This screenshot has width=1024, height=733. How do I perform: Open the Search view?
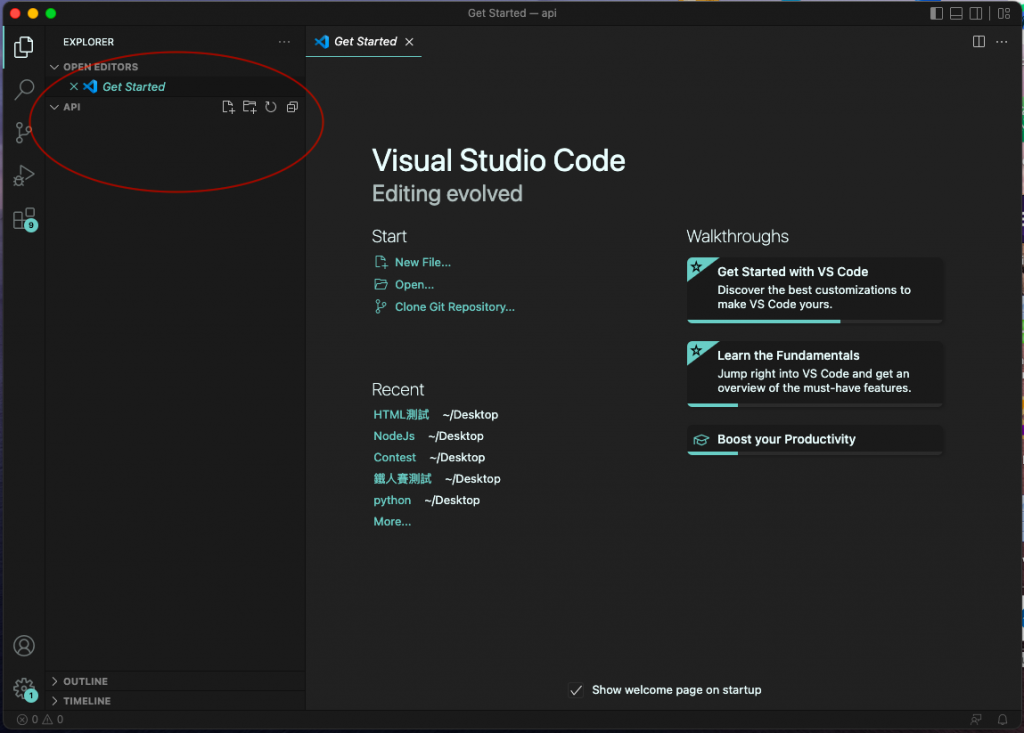24,90
